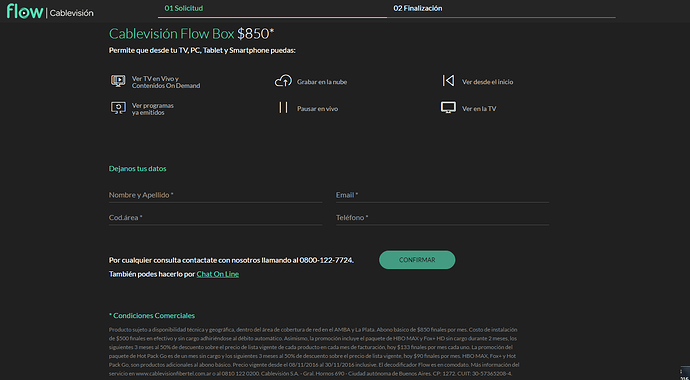The image size is (690, 380).
Task: Click the previously aired programs icon
Action: (118, 108)
